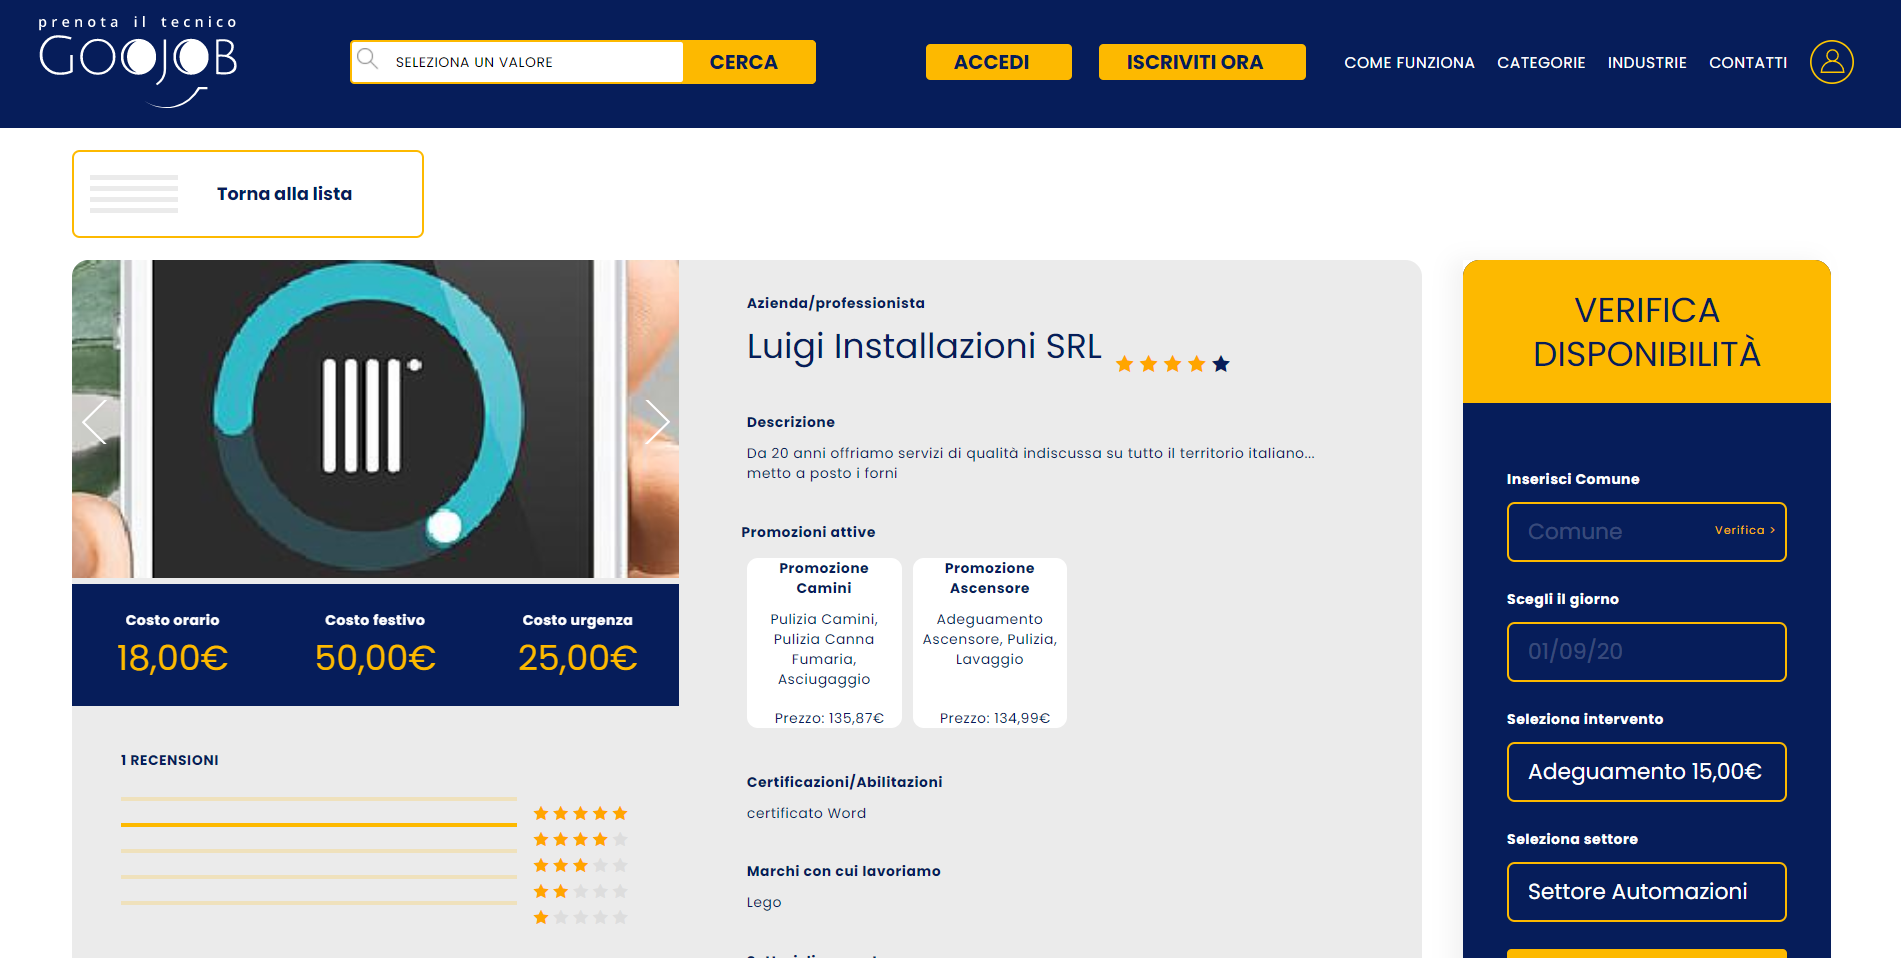The height and width of the screenshot is (958, 1901).
Task: Open the Adeguamento 15,00€ intervention dropdown
Action: tap(1646, 772)
